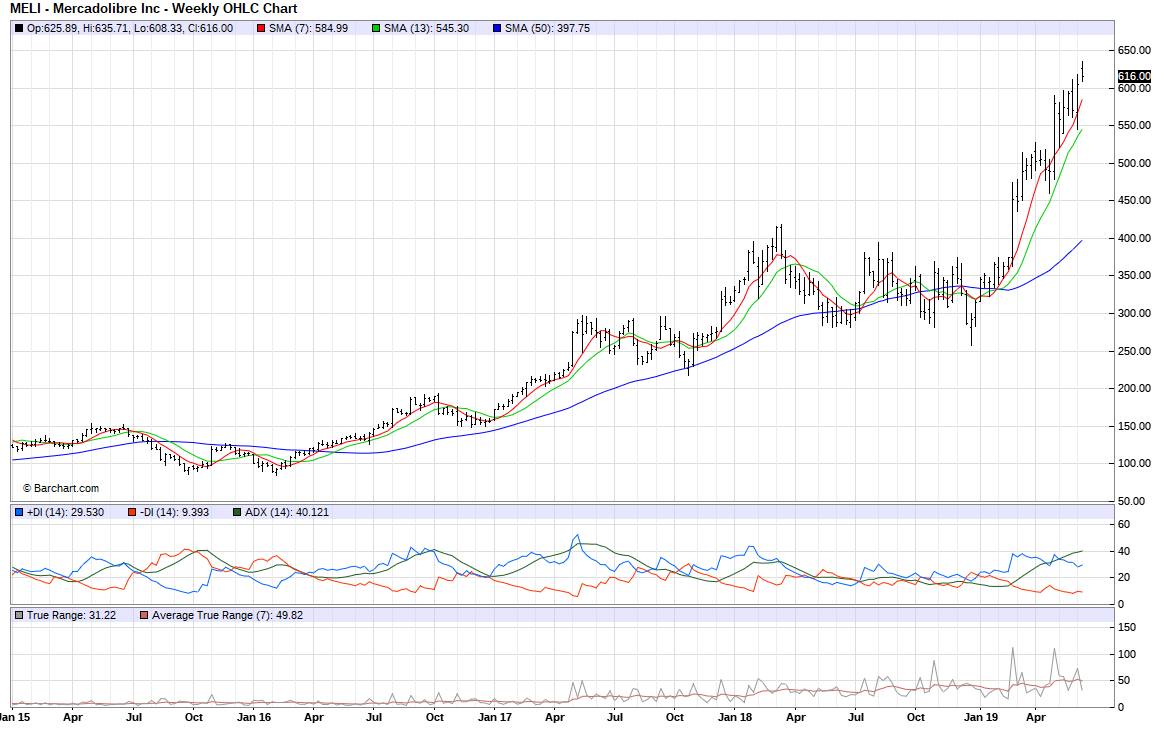Open the © Barchart.com link
This screenshot has width=1156, height=748.
click(x=61, y=488)
